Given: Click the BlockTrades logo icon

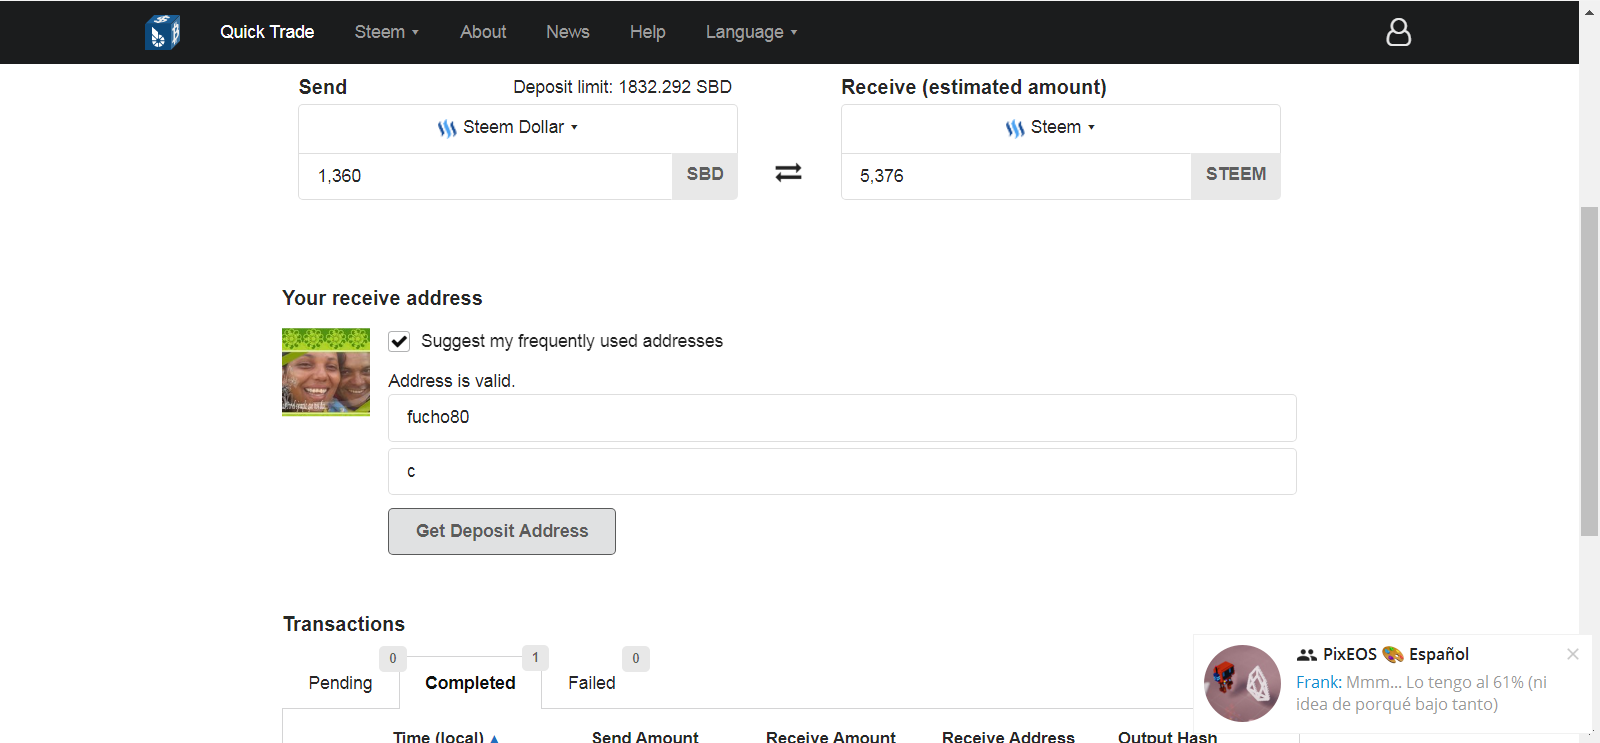Looking at the screenshot, I should point(162,32).
